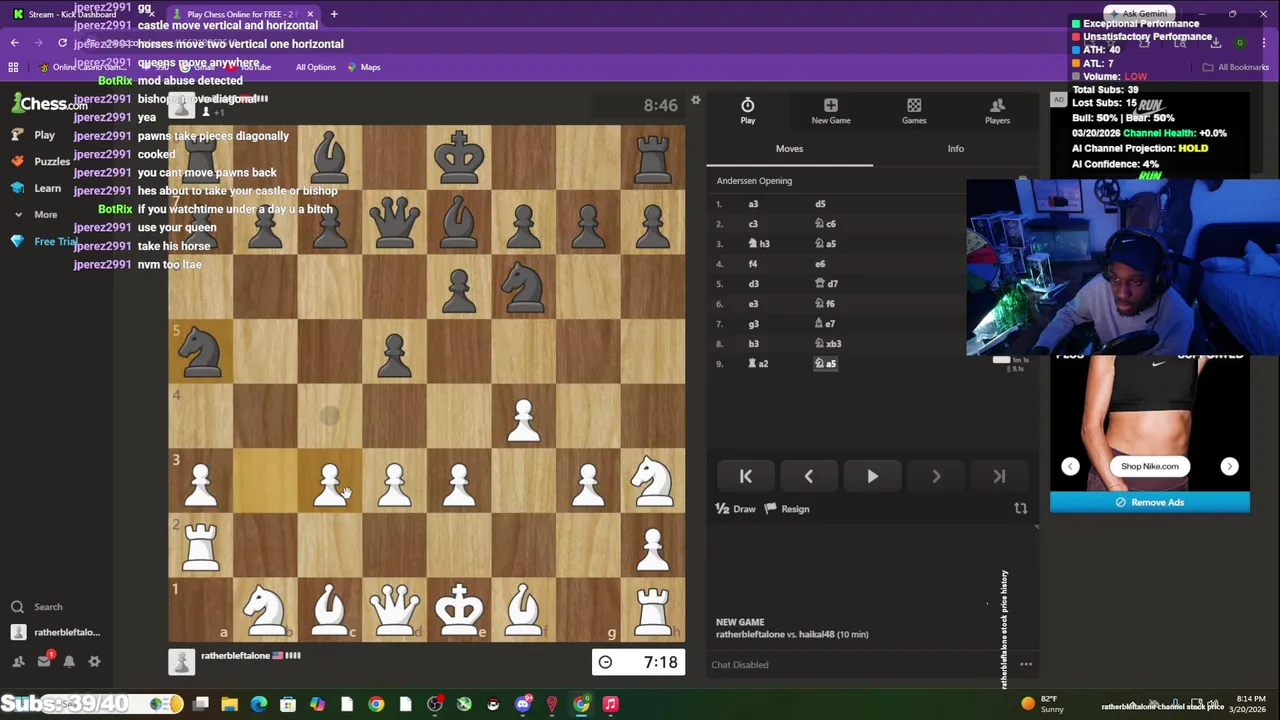Open Ask Gemini button
Viewport: 1280px width, 720px height.
[1137, 14]
